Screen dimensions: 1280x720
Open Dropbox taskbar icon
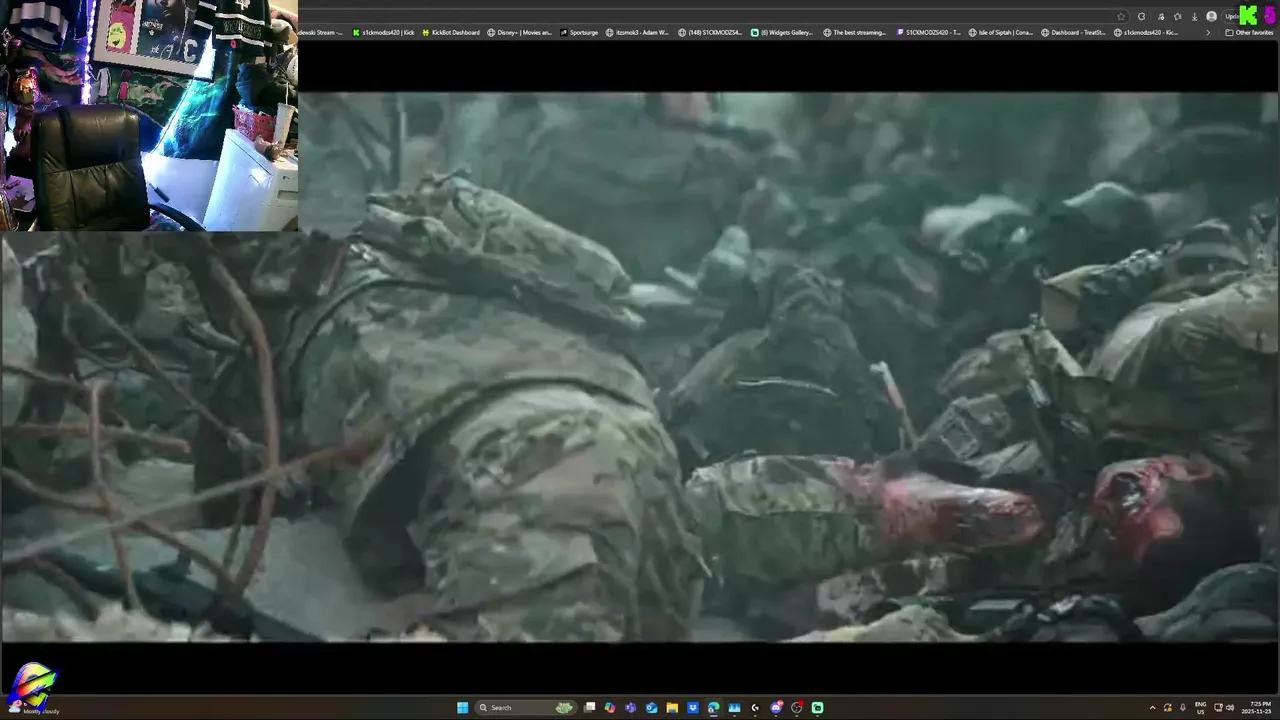pos(693,707)
